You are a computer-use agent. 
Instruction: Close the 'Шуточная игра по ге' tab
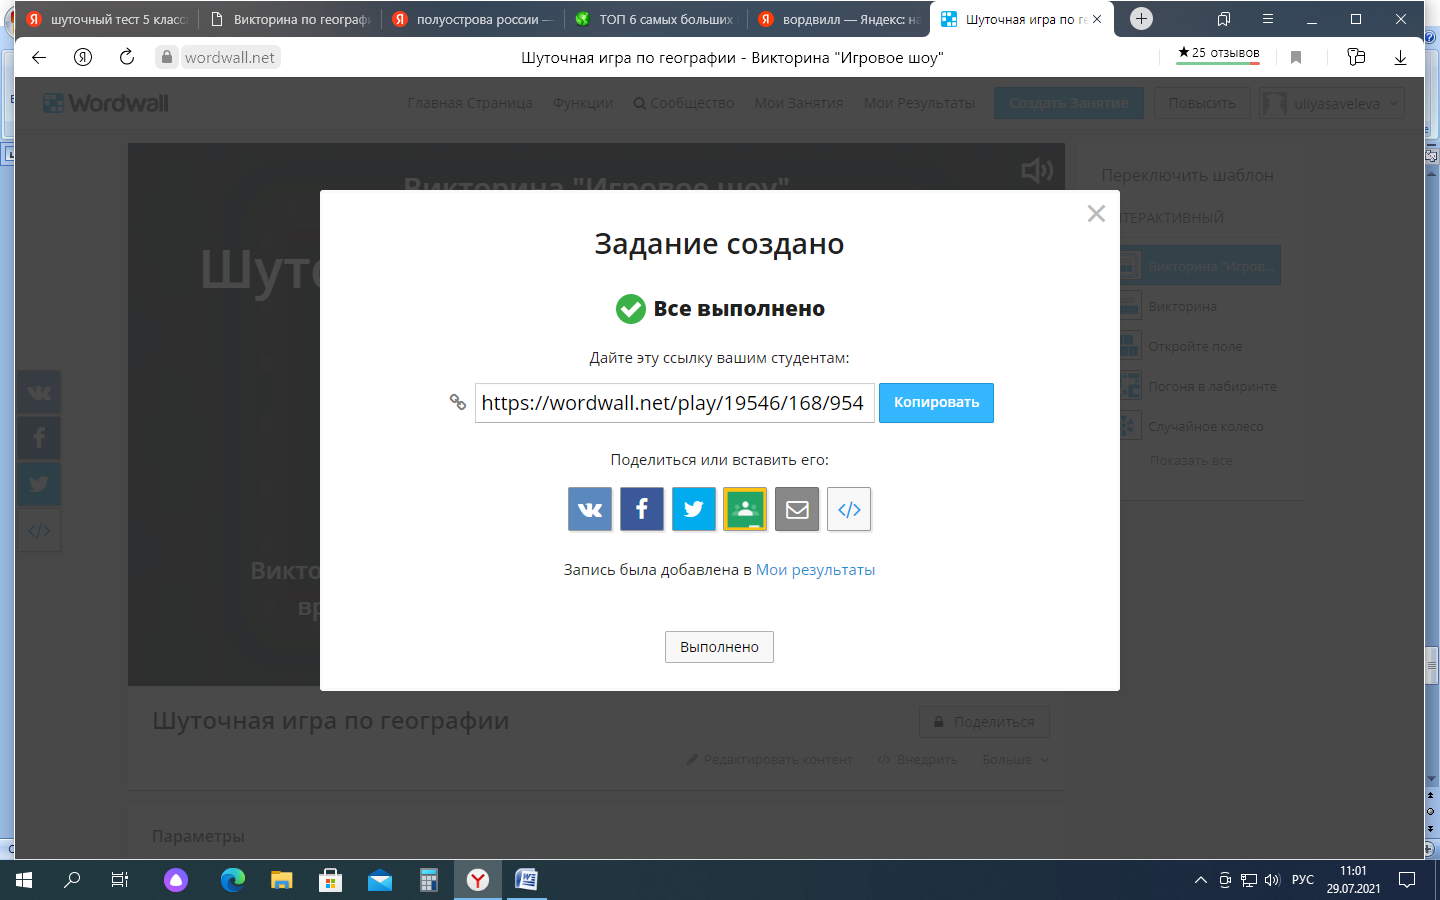click(1097, 19)
